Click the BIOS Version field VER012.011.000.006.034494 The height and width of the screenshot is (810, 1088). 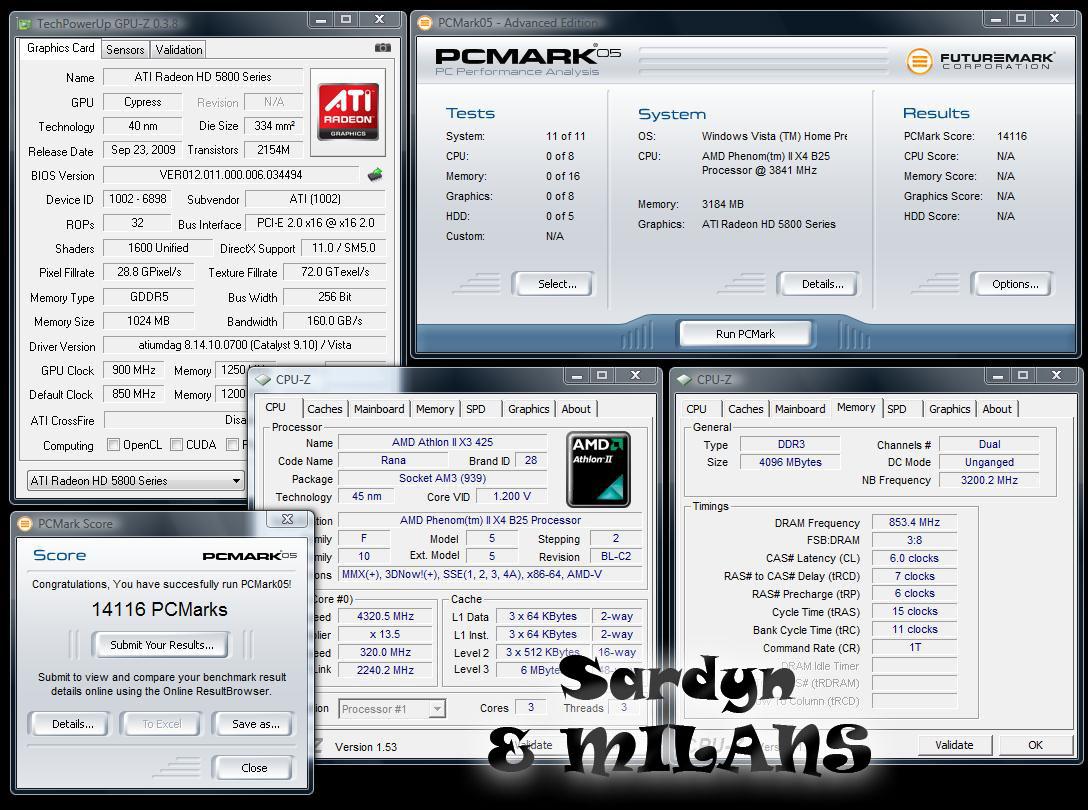(x=230, y=175)
